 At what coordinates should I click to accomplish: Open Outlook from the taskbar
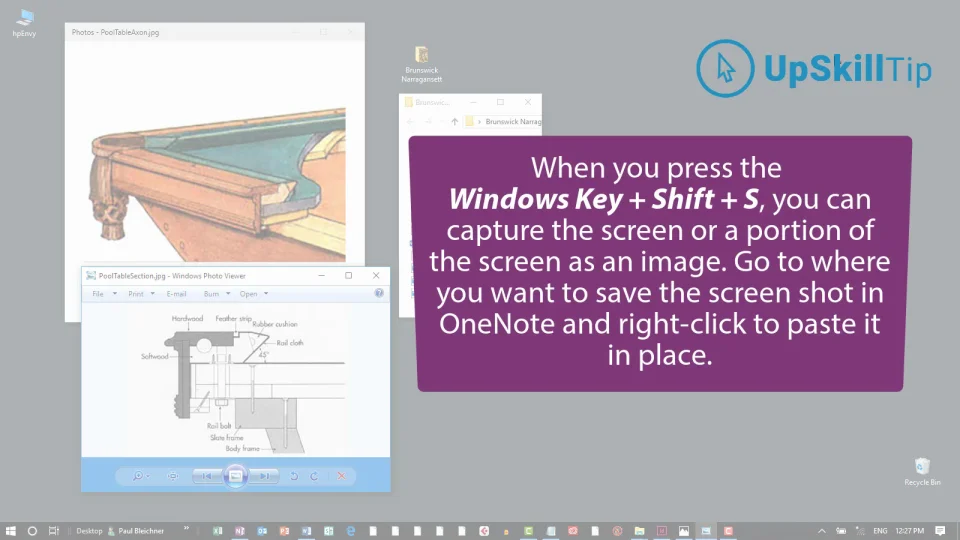click(x=262, y=531)
